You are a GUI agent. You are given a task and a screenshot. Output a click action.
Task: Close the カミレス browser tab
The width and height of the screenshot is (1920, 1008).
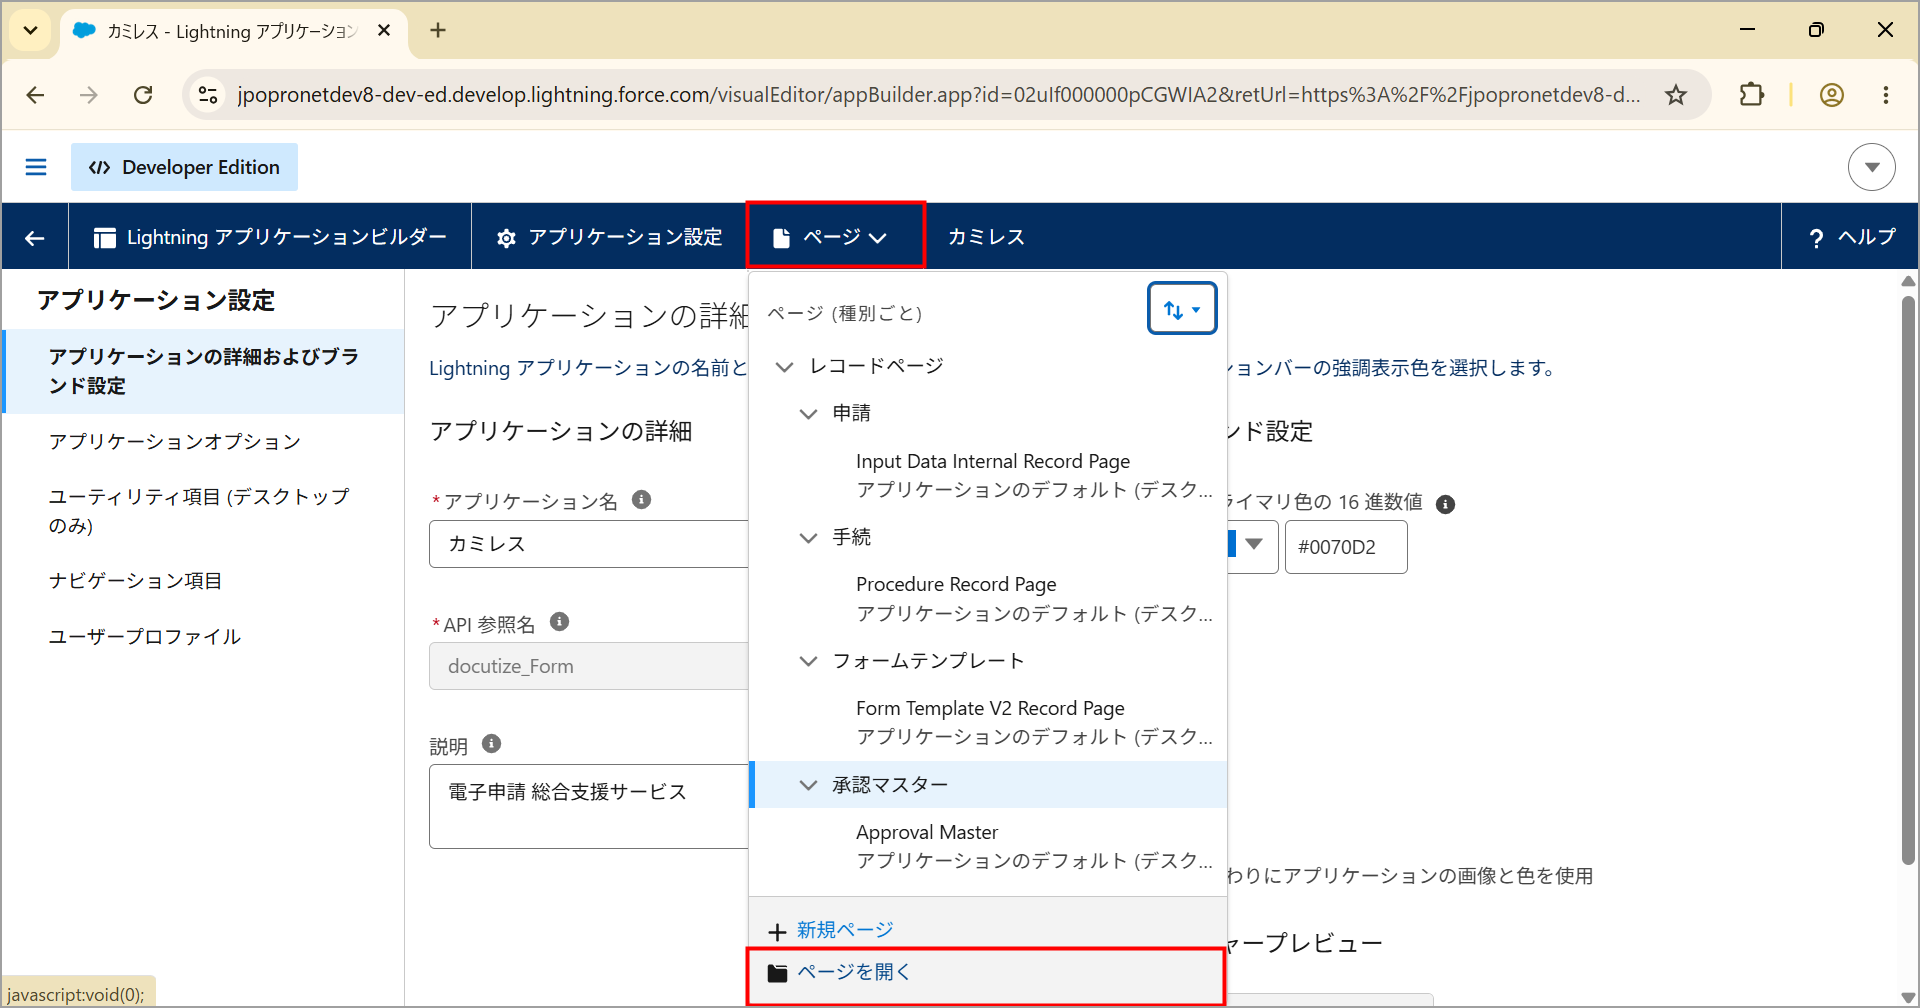[x=384, y=31]
